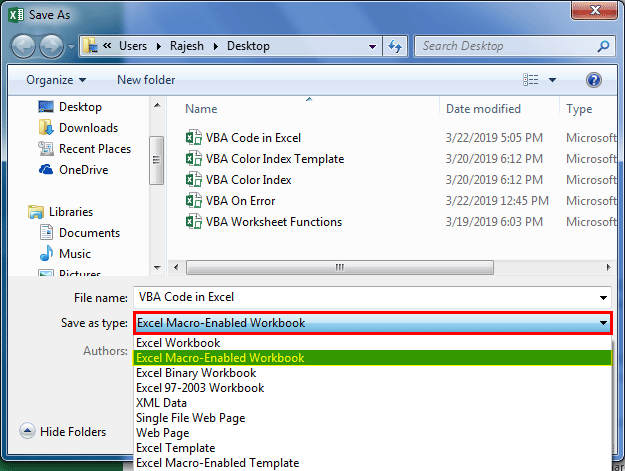Select Downloads in the navigation pane
625x471 pixels.
point(88,128)
